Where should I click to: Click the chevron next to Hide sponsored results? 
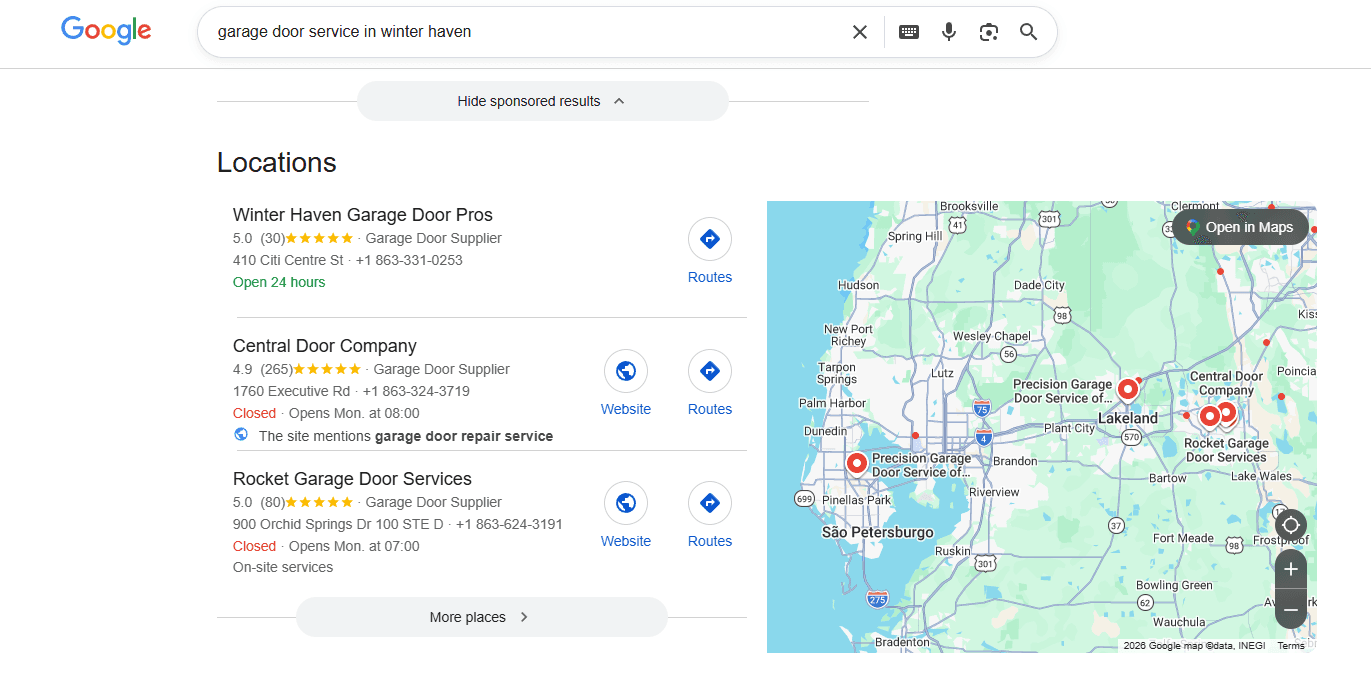(619, 101)
